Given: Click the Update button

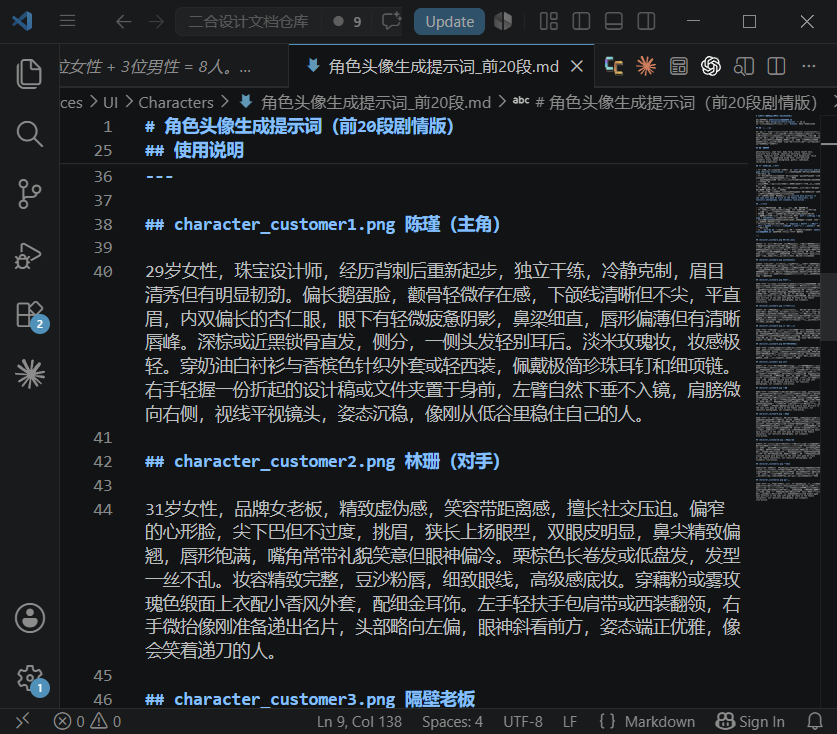Looking at the screenshot, I should [x=449, y=21].
